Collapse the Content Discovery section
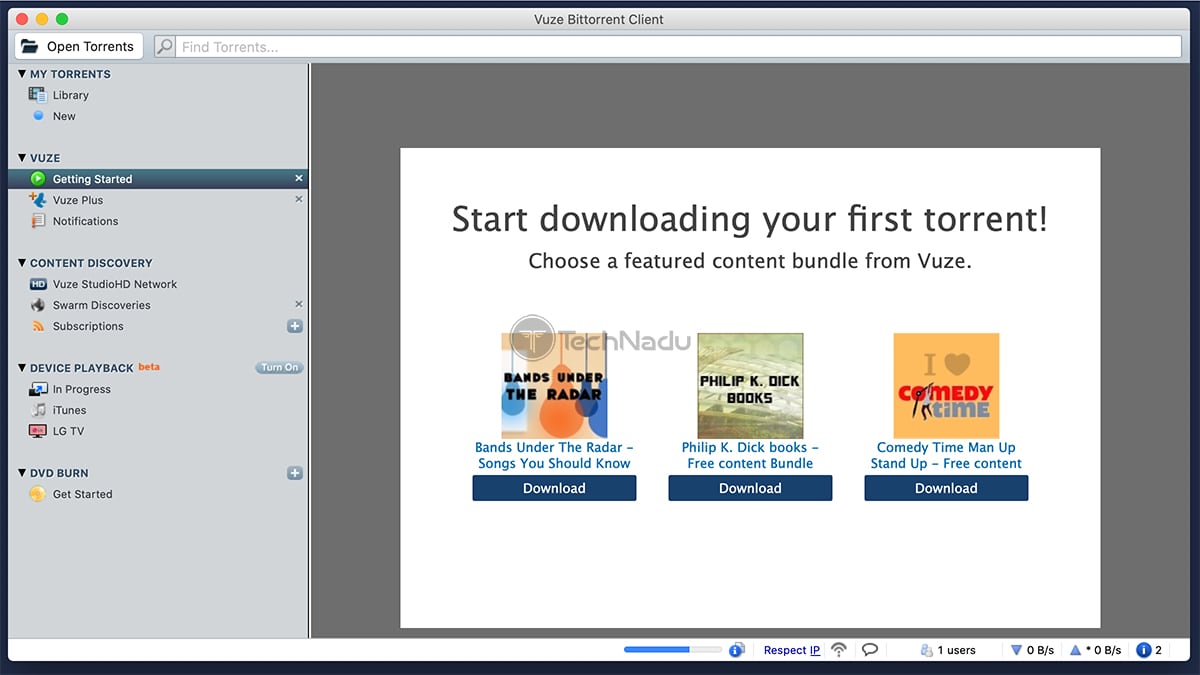This screenshot has height=675, width=1200. point(22,263)
